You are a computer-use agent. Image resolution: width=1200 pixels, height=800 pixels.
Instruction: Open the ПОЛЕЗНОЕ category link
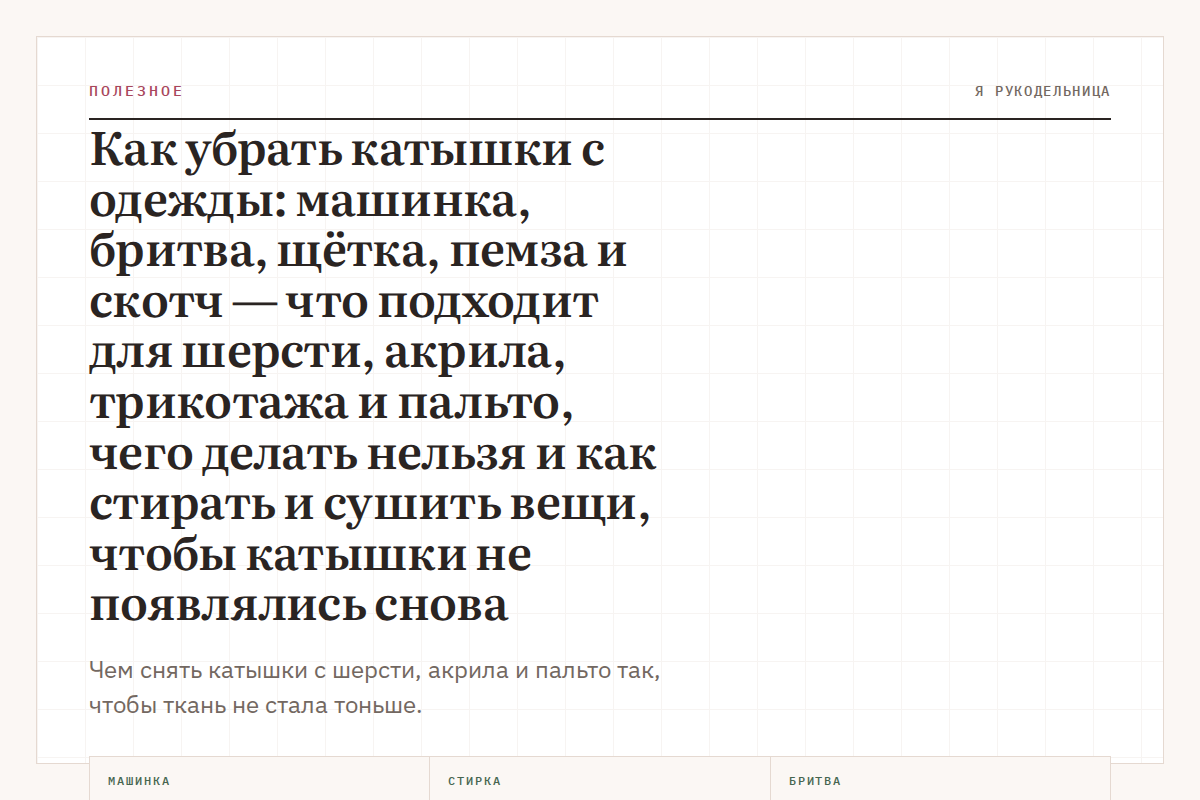[x=136, y=91]
